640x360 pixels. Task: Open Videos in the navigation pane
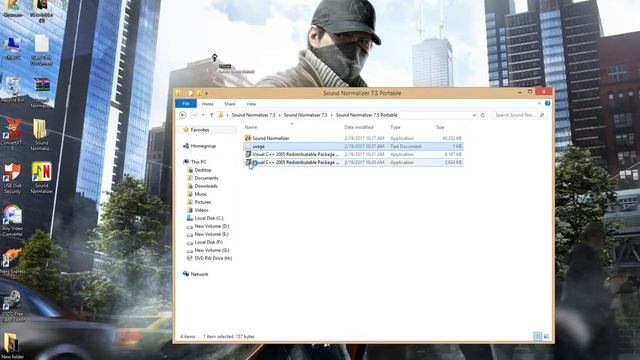click(x=201, y=210)
